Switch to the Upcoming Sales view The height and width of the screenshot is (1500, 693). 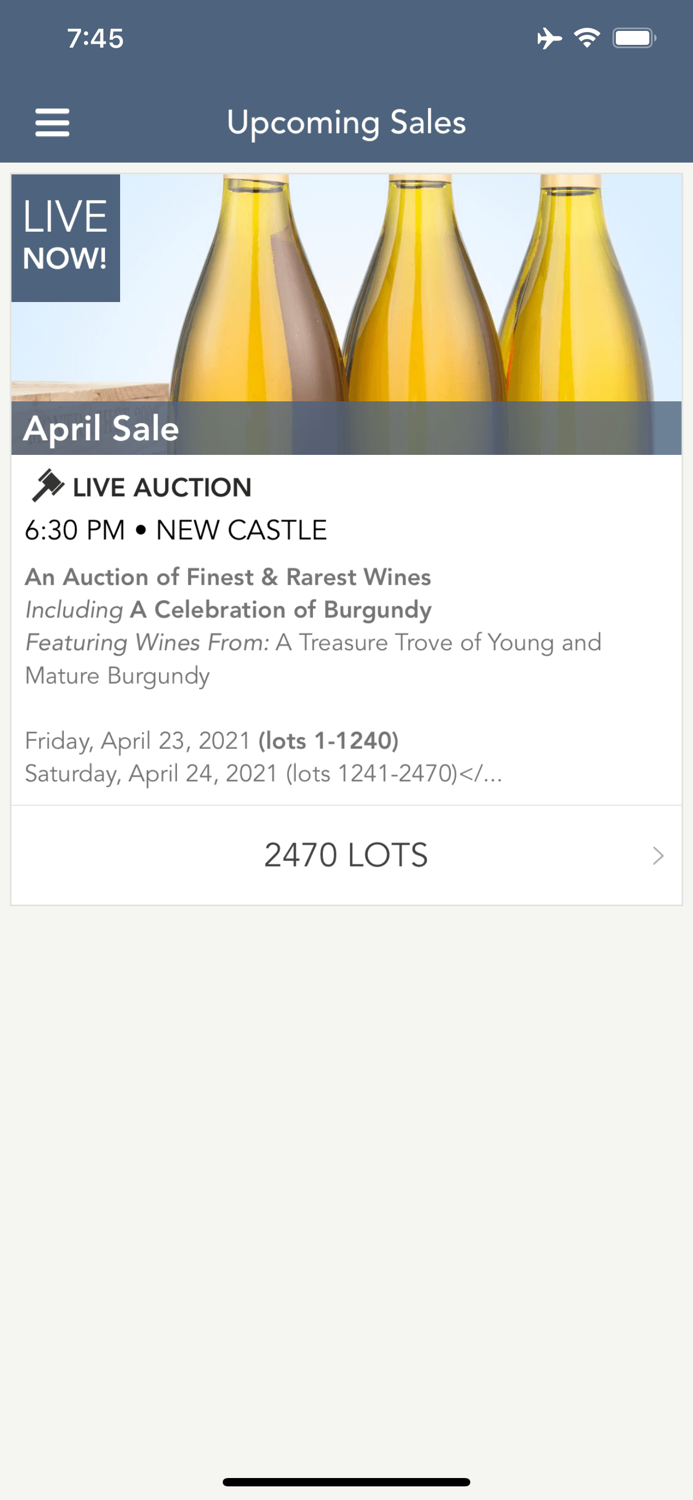tap(346, 122)
